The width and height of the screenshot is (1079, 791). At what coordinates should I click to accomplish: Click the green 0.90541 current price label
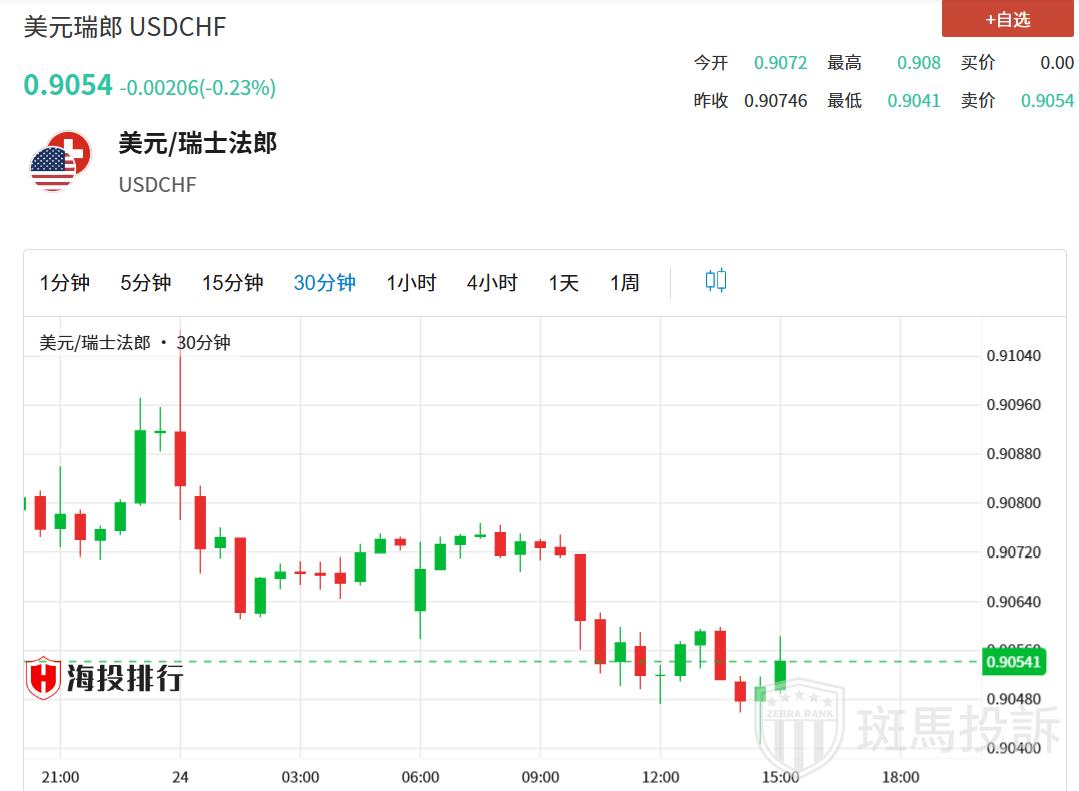click(x=1014, y=661)
